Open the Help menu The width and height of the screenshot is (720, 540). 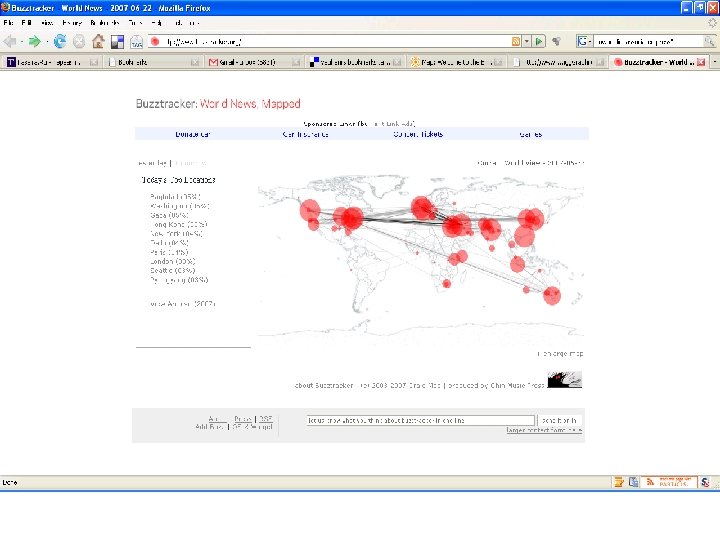157,22
